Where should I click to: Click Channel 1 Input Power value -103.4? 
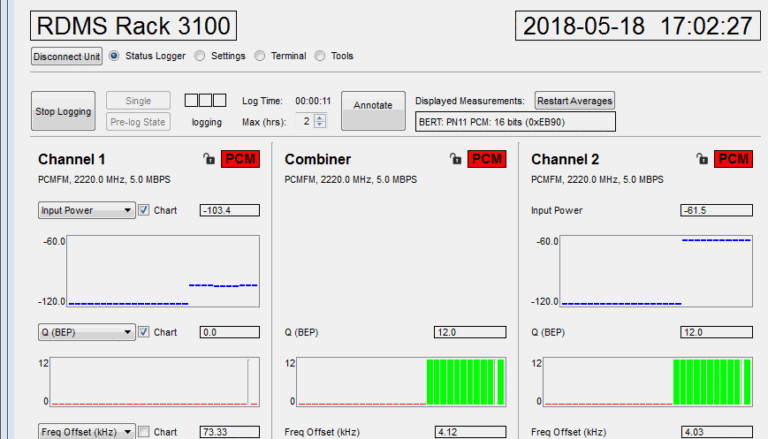[x=230, y=210]
